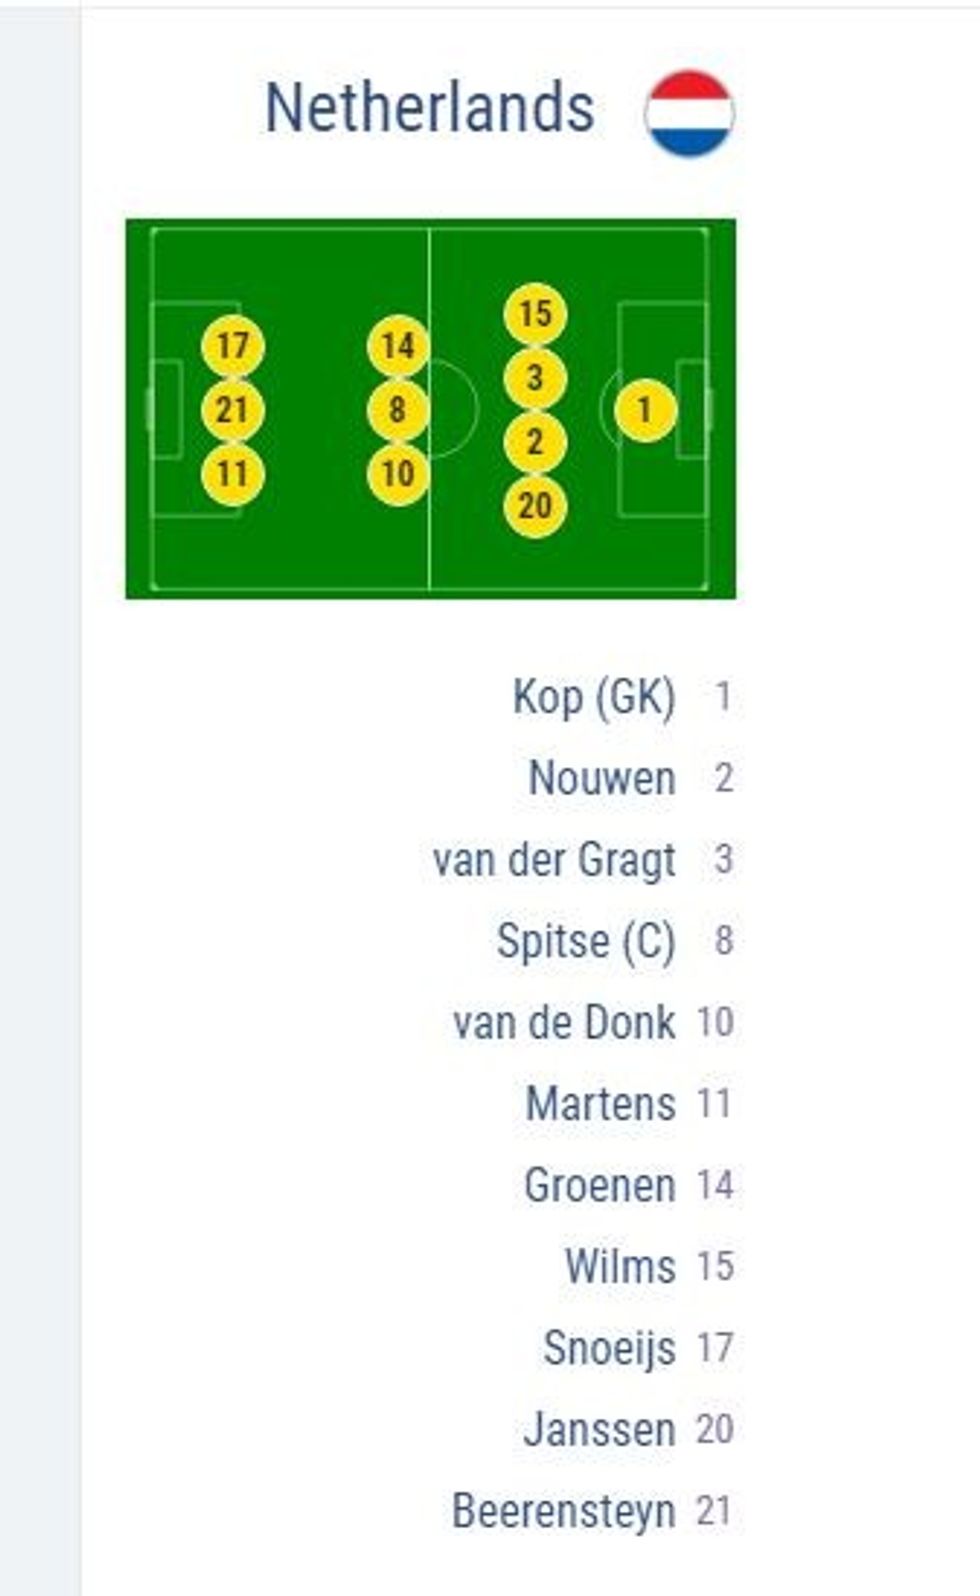Click player marker 14 on the pitch

398,346
